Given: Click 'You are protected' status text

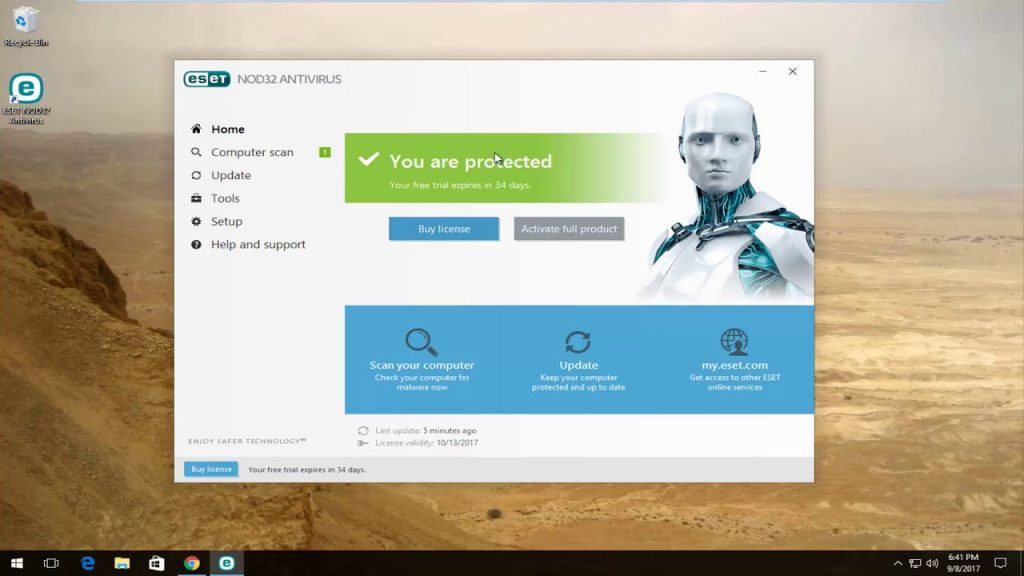Looking at the screenshot, I should [x=470, y=161].
